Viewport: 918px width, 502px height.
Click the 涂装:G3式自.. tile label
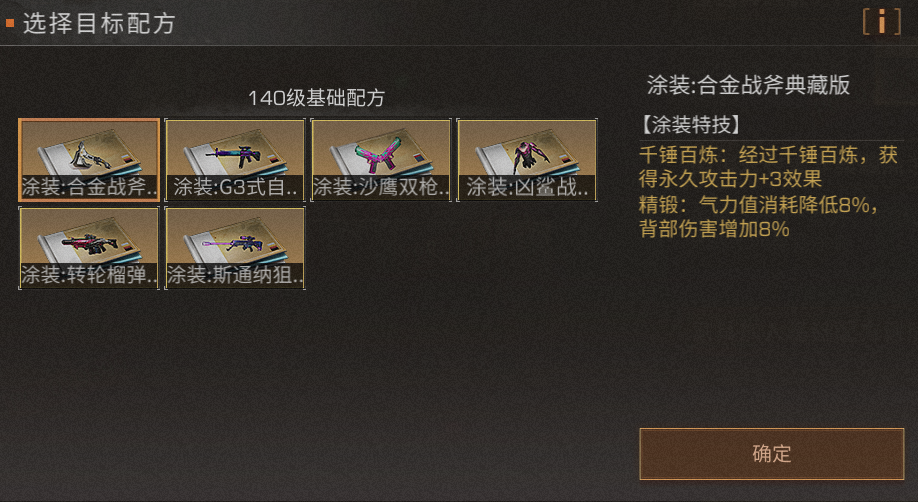[235, 187]
